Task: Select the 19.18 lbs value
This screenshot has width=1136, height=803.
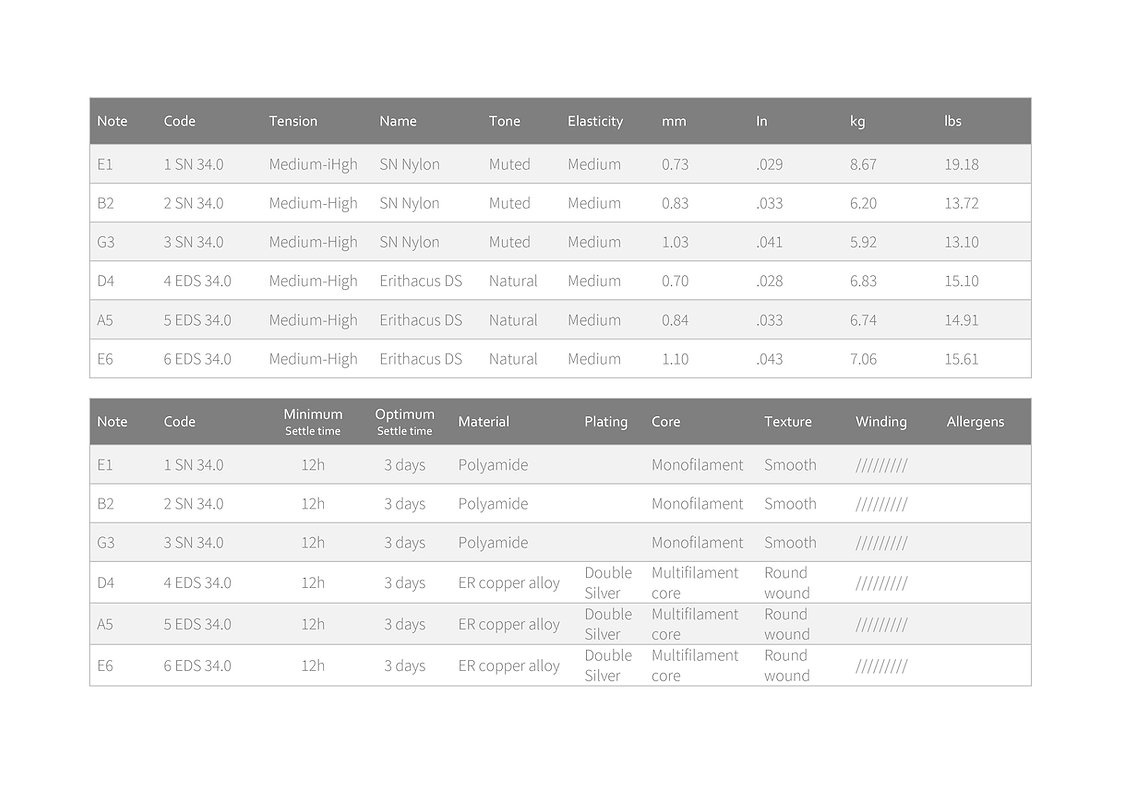Action: tap(962, 164)
